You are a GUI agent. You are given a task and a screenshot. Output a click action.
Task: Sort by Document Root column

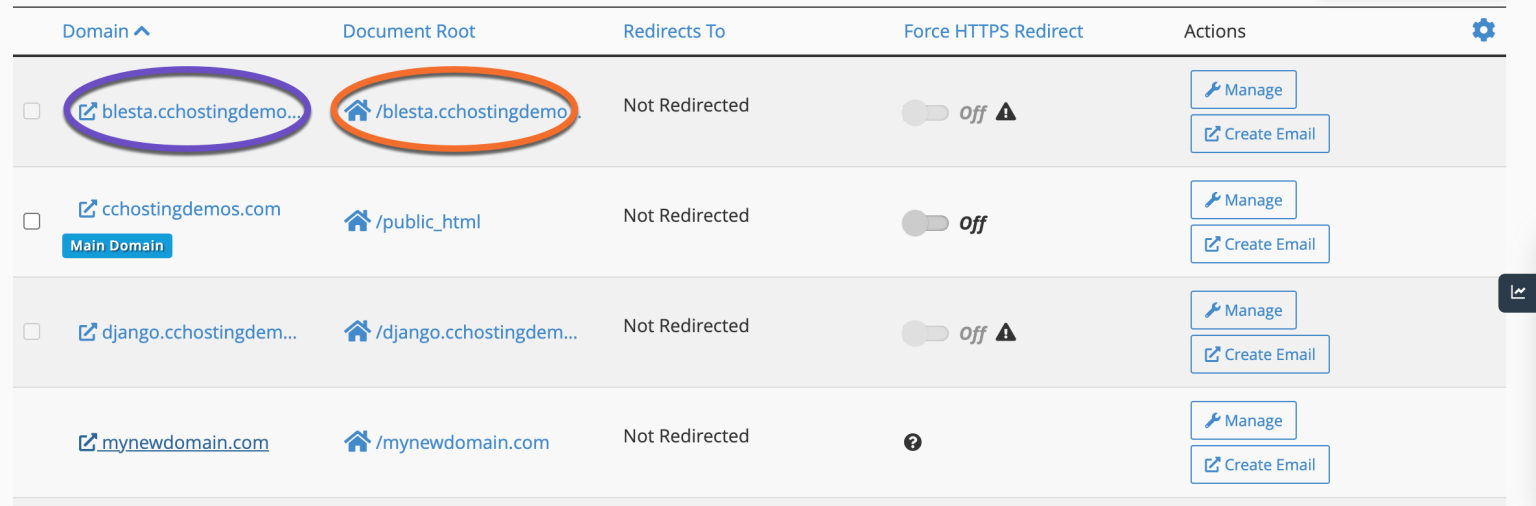click(x=409, y=31)
